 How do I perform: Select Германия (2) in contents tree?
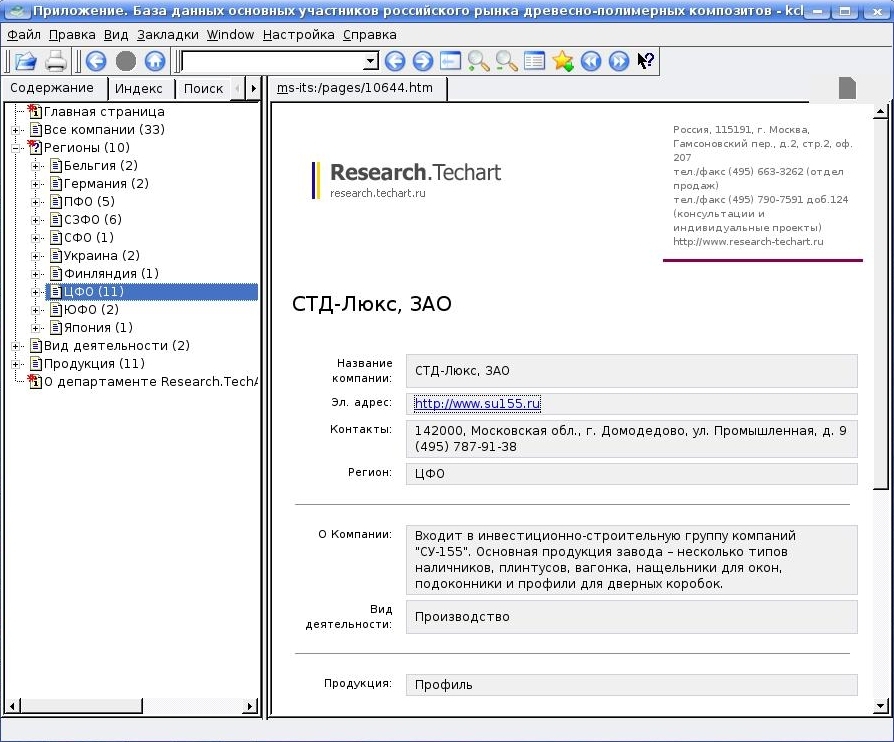coord(106,184)
